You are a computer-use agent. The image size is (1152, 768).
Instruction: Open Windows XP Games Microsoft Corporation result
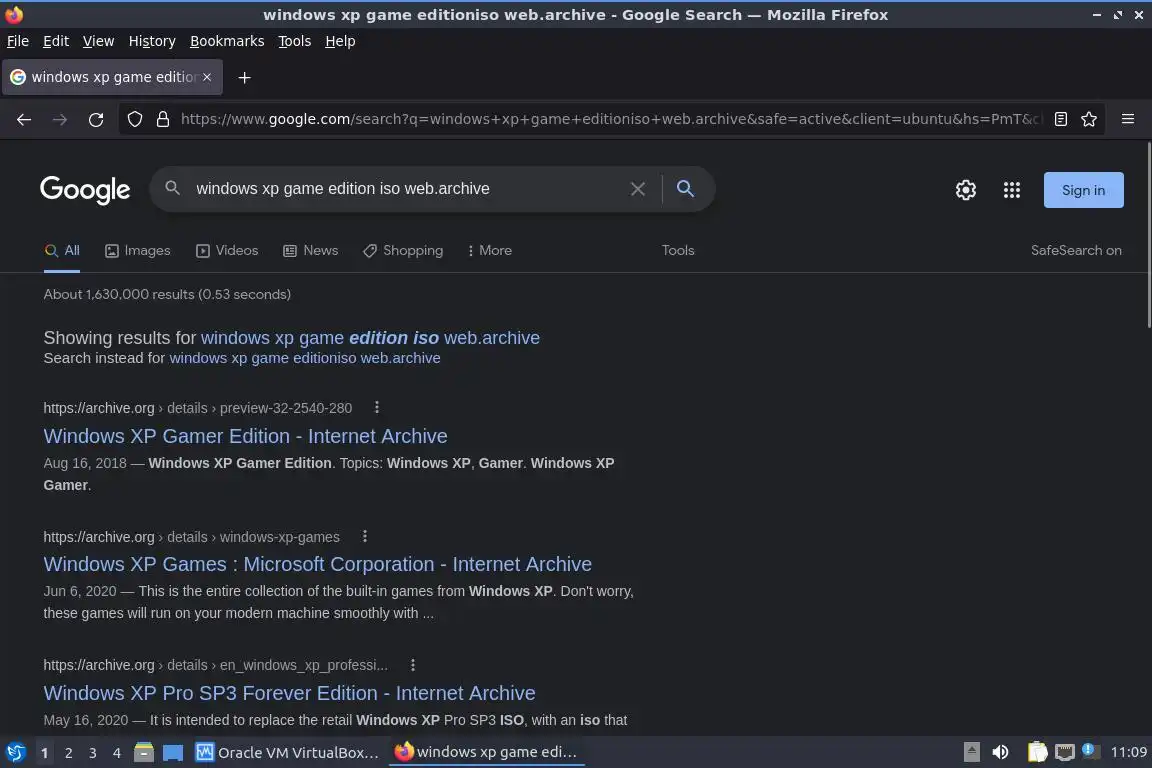[317, 564]
